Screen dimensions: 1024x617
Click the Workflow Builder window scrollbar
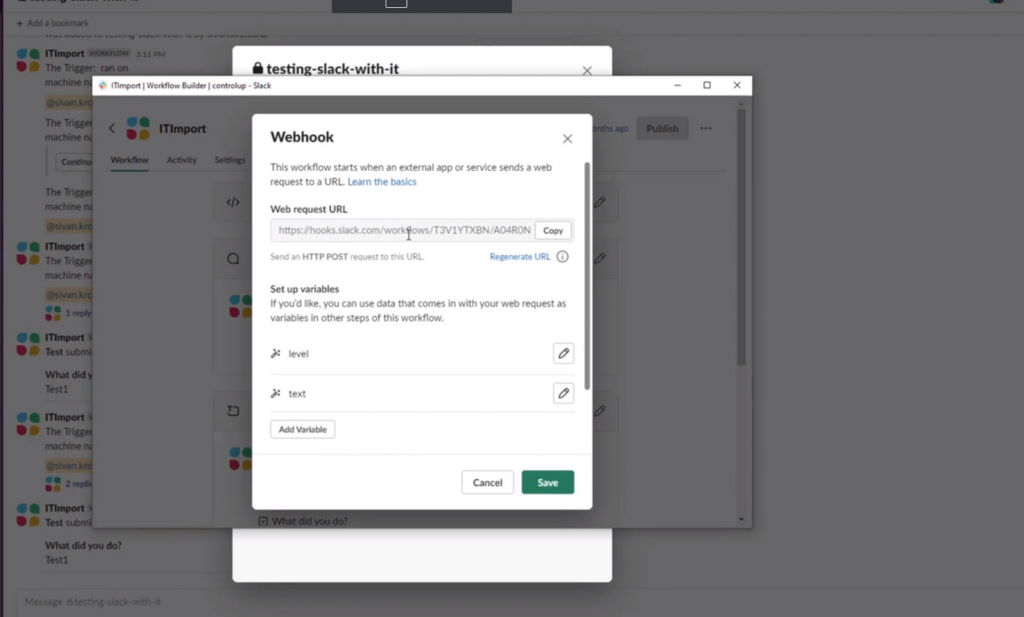741,236
